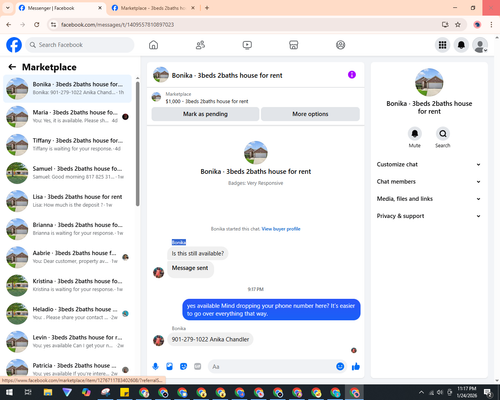Screen dimensions: 500x400
Task: Send a voice clip with microphone icon
Action: pyautogui.click(x=155, y=367)
